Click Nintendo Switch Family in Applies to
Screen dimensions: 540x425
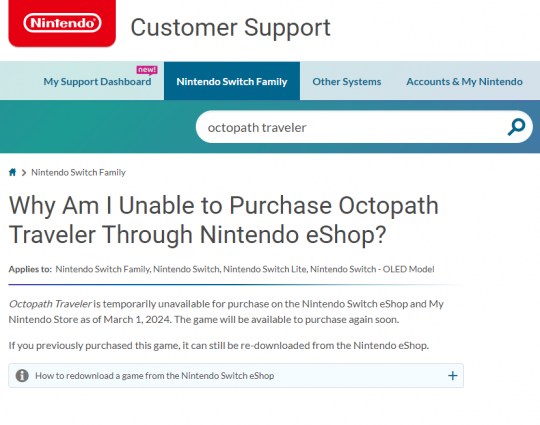coord(103,269)
